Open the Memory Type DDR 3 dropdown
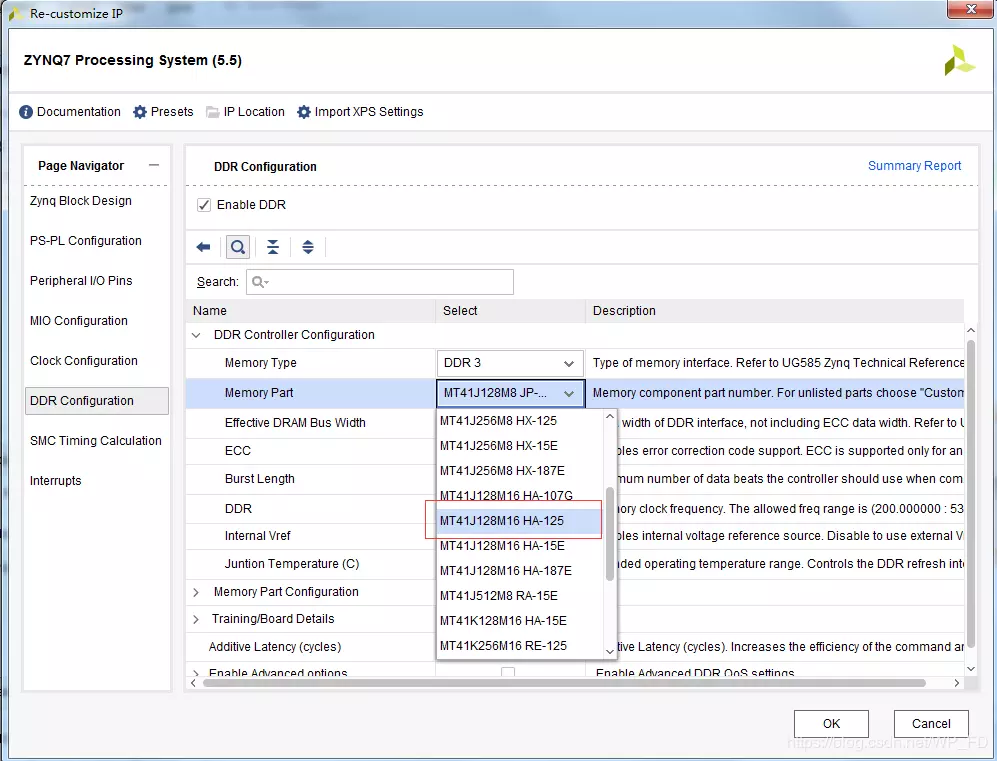Viewport: 997px width, 761px height. point(510,363)
